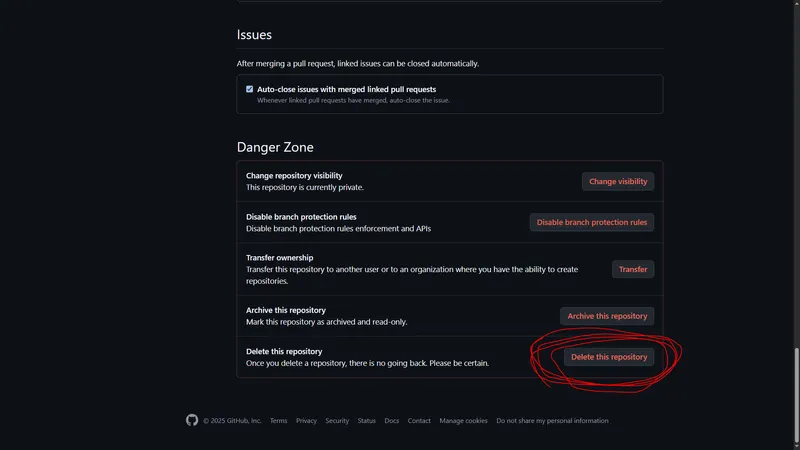Image resolution: width=800 pixels, height=450 pixels.
Task: Toggle the auto-close issues checkbox
Action: tap(250, 89)
